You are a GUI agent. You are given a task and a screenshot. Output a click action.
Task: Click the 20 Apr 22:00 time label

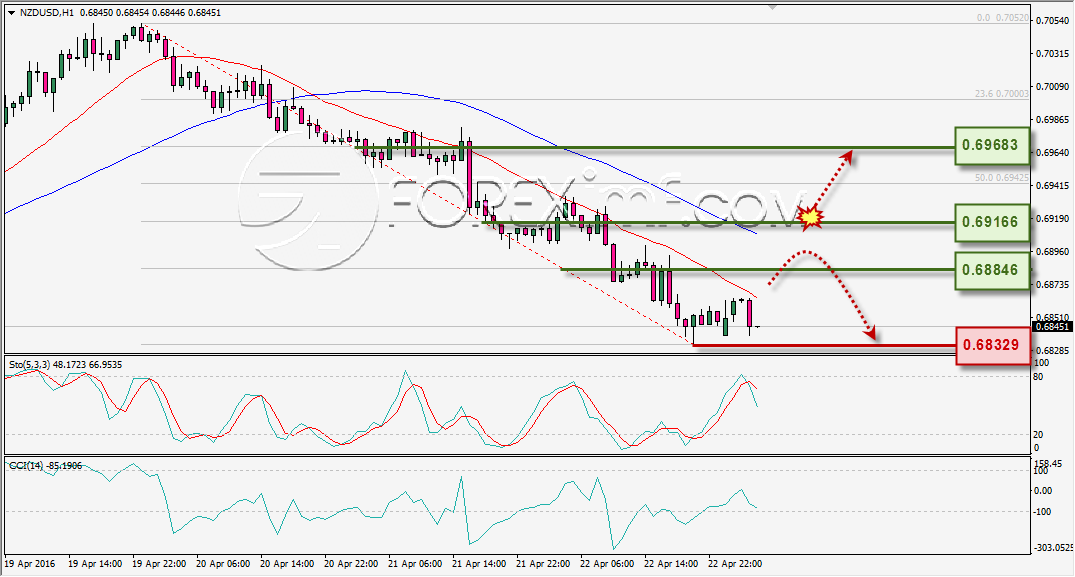pos(351,564)
